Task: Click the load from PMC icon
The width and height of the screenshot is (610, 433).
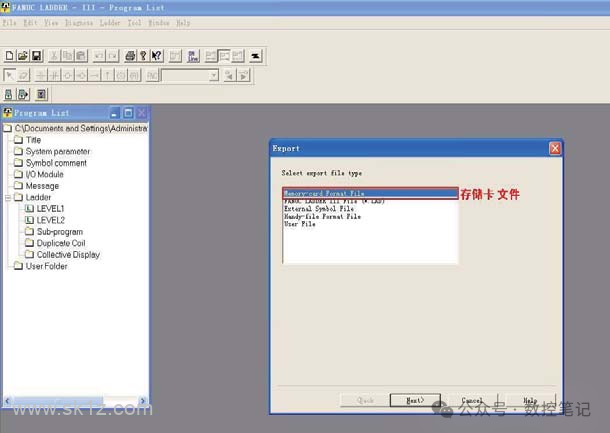Action: coord(9,94)
